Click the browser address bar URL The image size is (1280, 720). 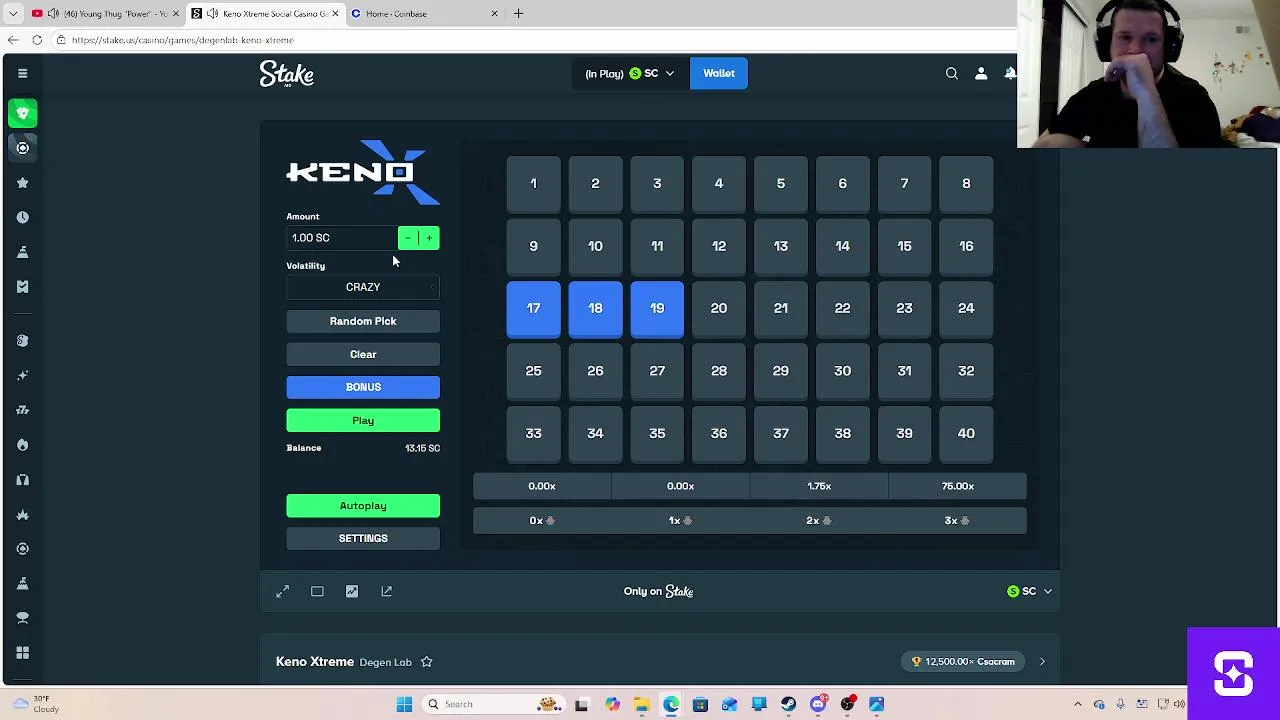183,40
